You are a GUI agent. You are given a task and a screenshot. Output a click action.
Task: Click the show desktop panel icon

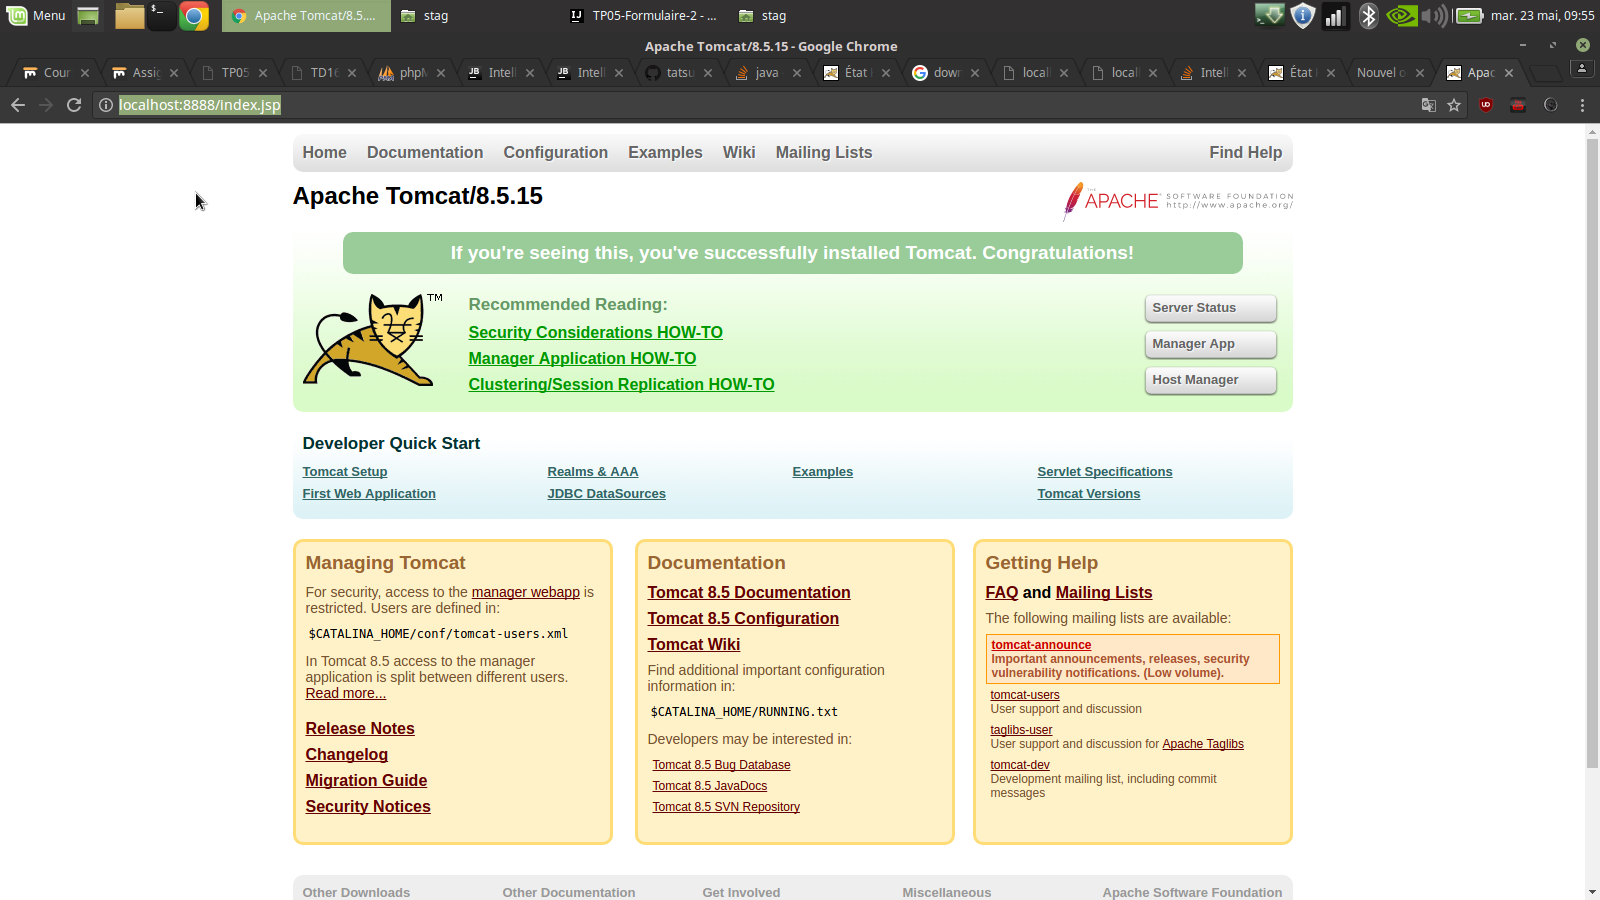tap(88, 16)
